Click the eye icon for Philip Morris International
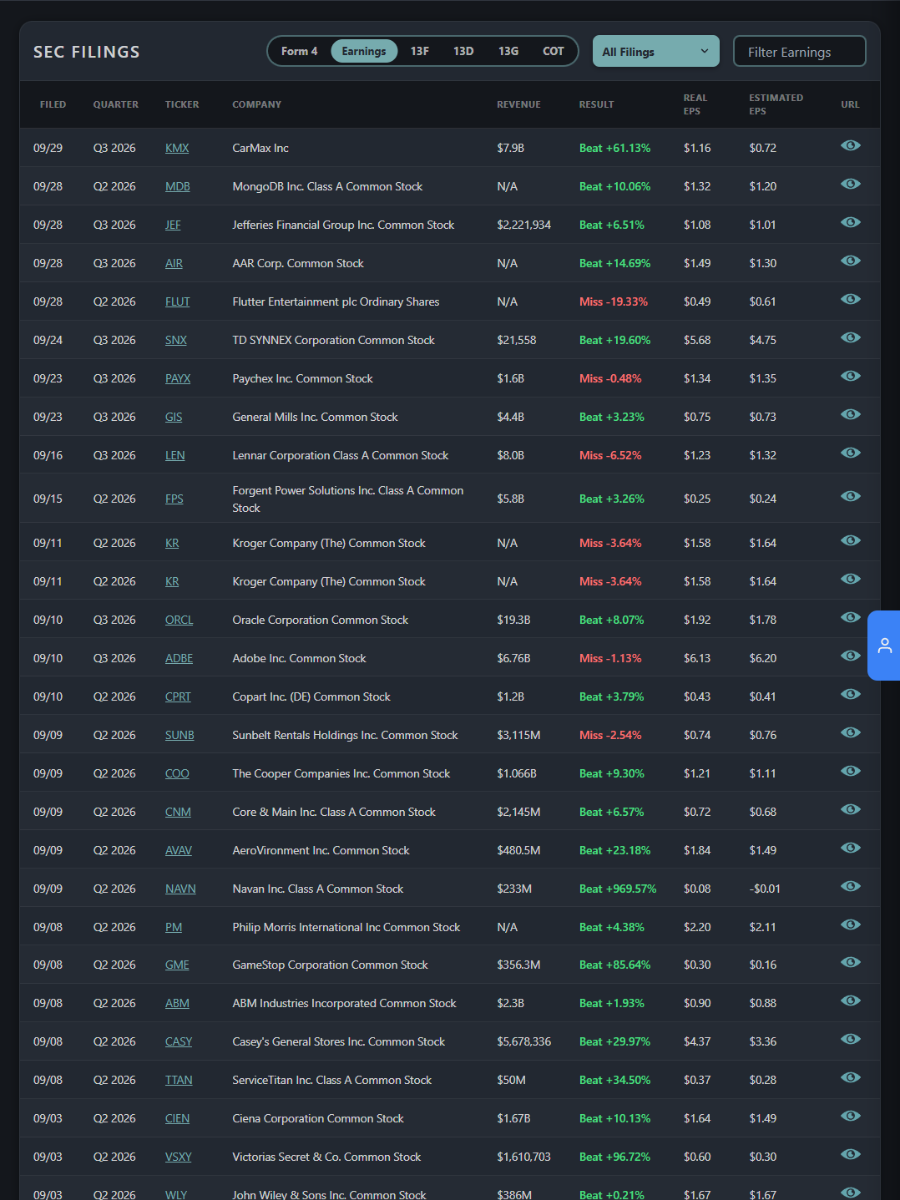This screenshot has height=1200, width=900. [850, 925]
